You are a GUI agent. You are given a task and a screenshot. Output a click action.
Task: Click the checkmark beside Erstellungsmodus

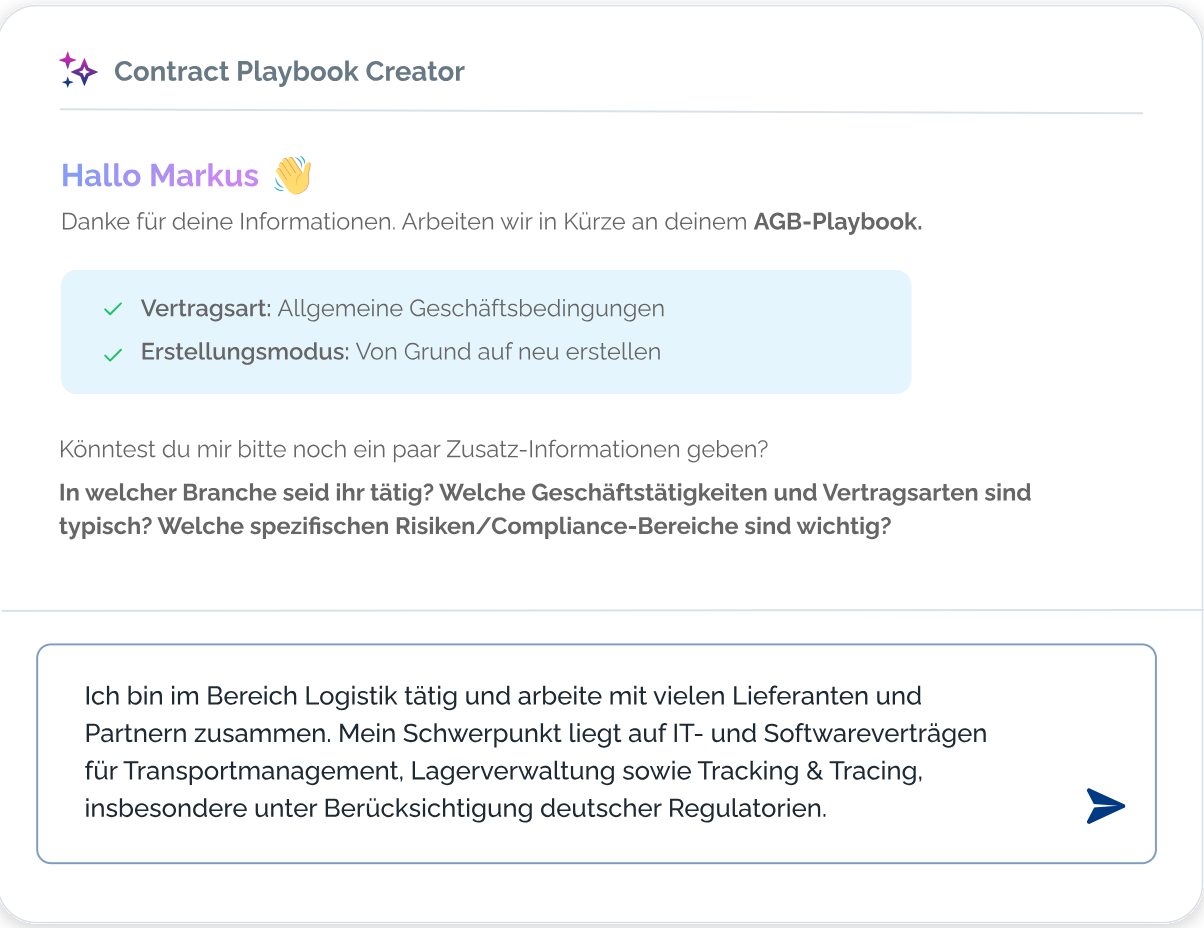113,353
